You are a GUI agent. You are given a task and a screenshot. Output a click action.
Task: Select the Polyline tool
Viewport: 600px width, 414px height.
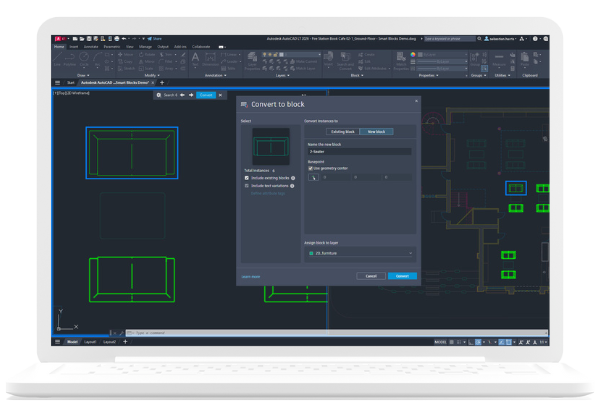tap(70, 59)
